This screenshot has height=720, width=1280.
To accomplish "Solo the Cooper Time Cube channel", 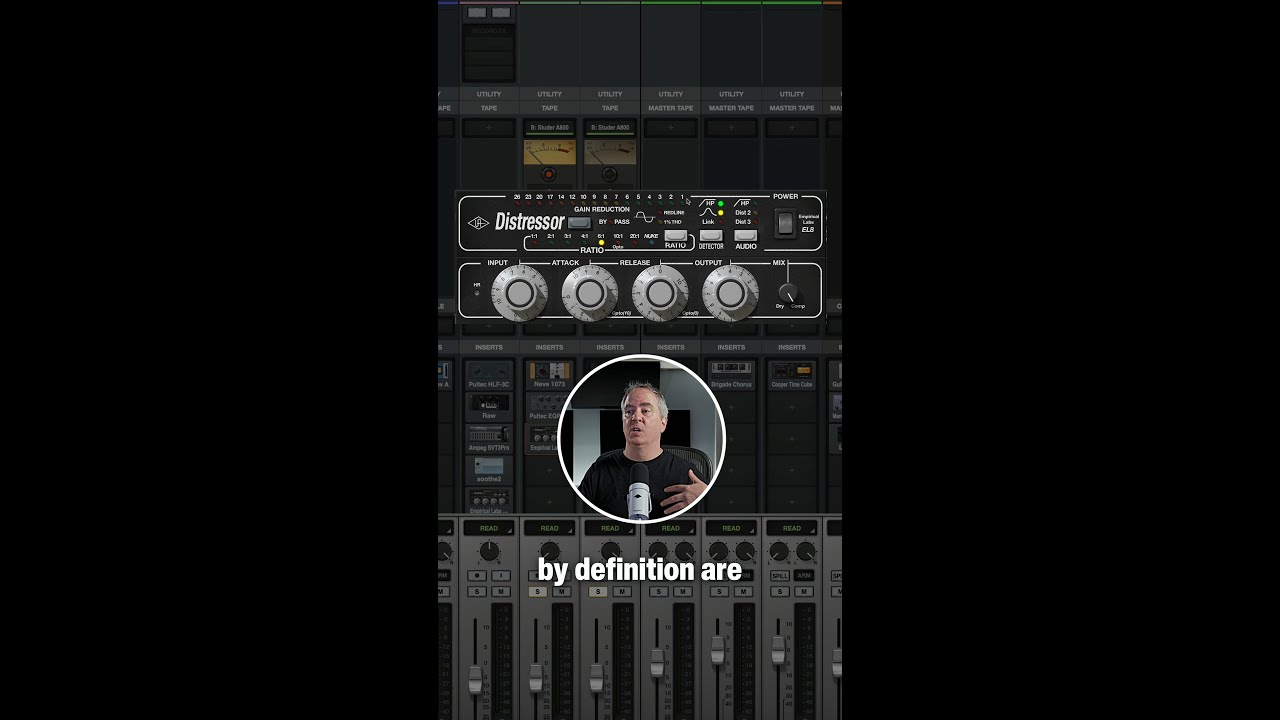I will click(x=780, y=592).
